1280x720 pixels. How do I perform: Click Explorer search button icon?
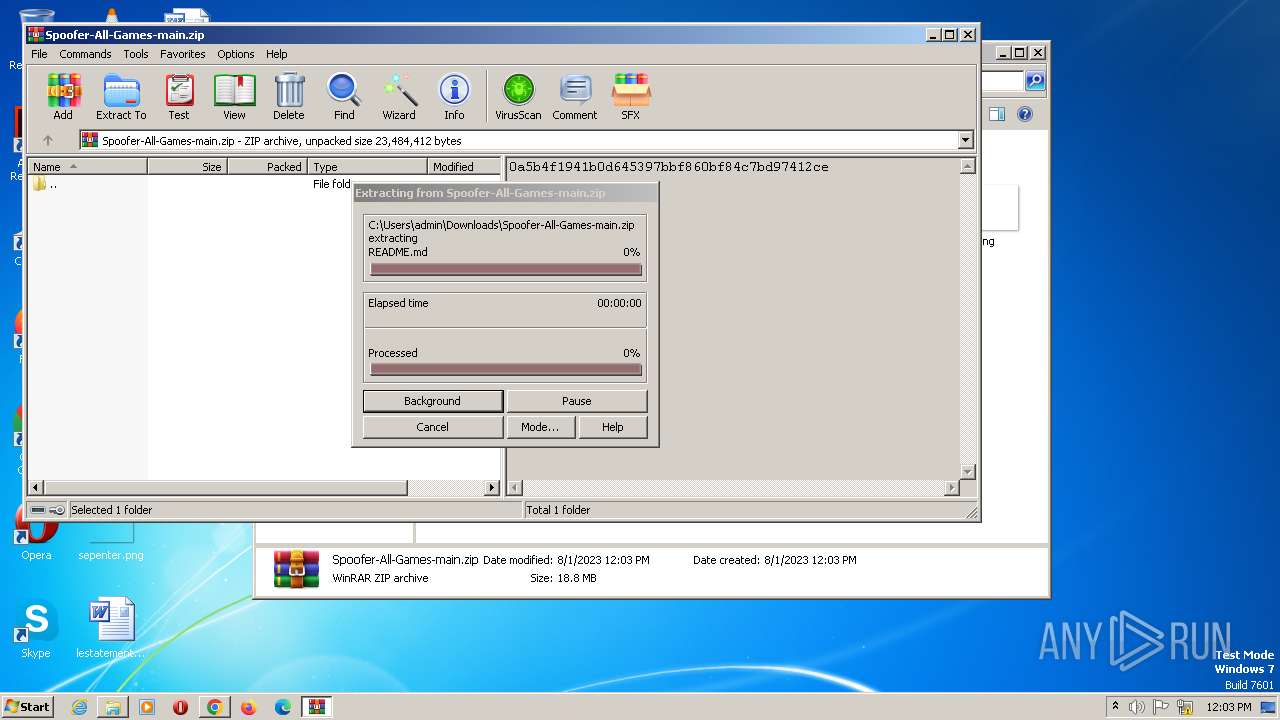1035,81
